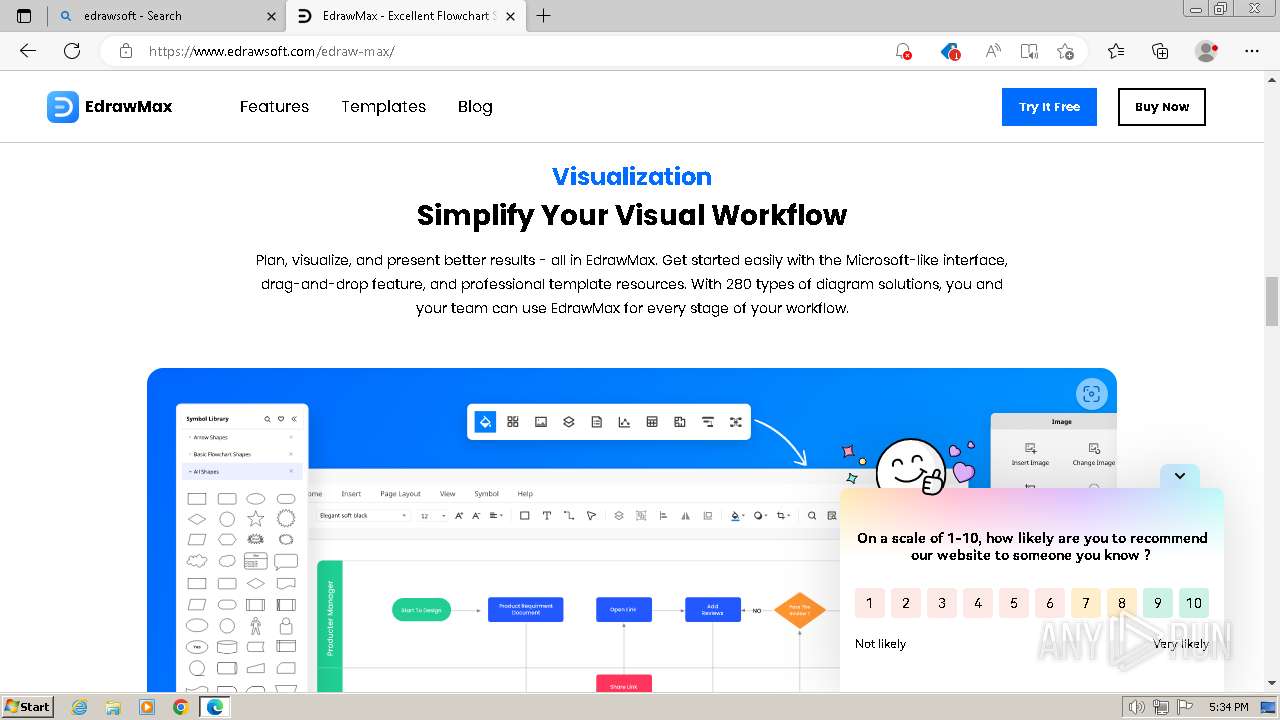The image size is (1280, 720).
Task: Click the page vertical scrollbar thumb
Action: click(x=1272, y=301)
